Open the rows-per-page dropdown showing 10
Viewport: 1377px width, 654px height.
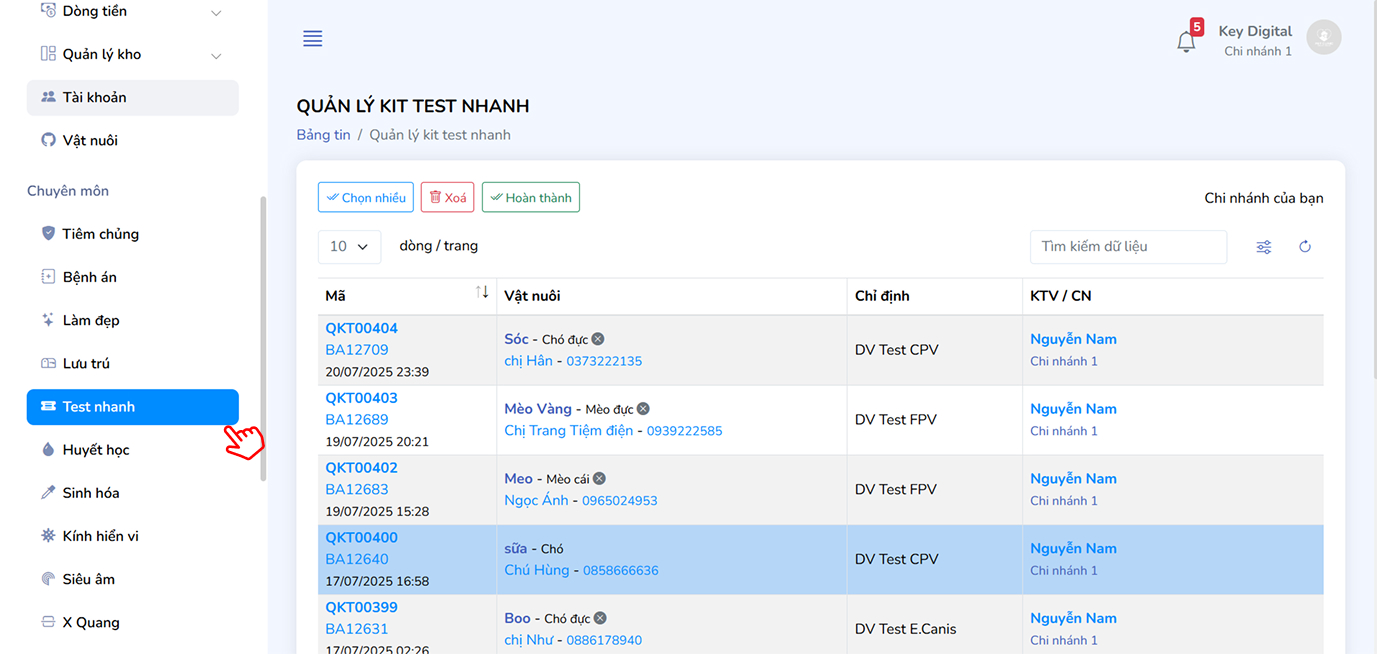(349, 245)
